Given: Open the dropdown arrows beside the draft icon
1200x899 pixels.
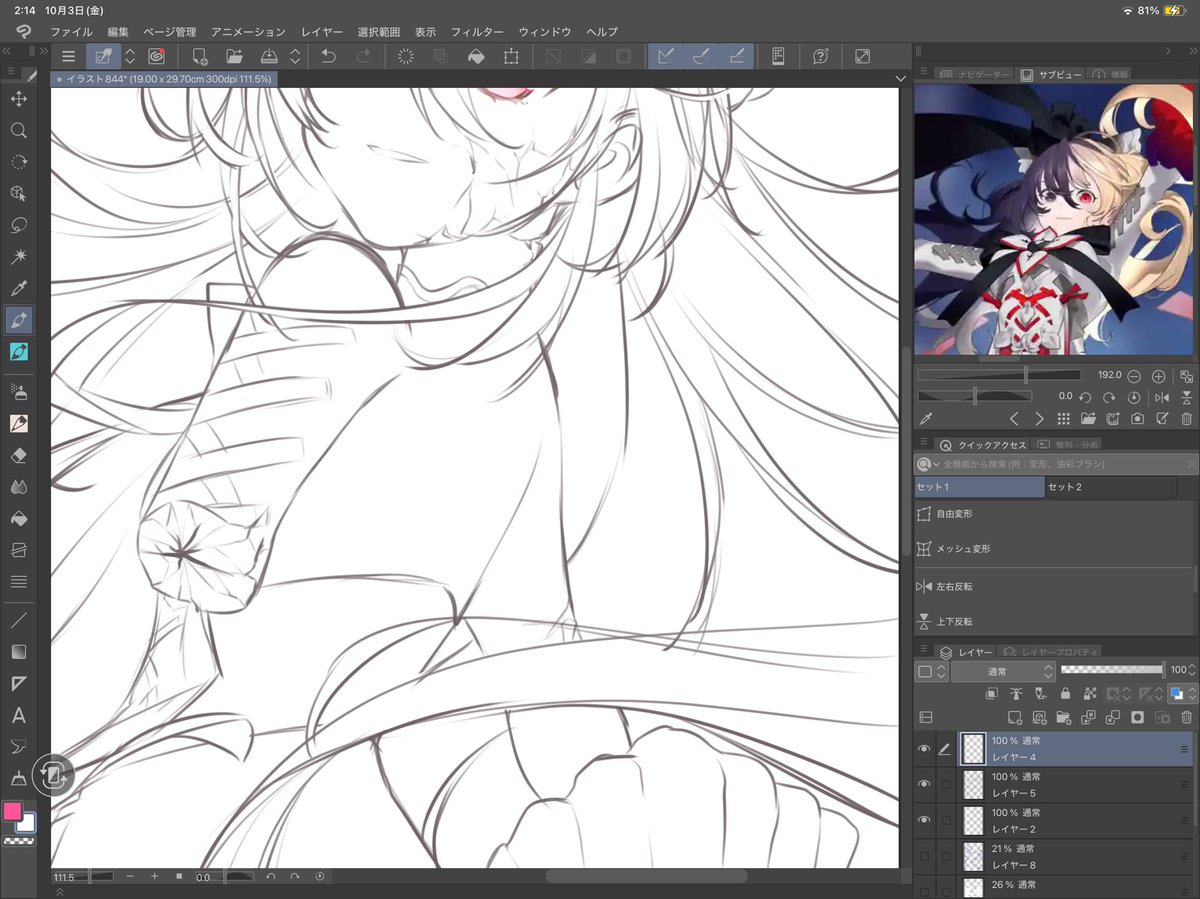Looking at the screenshot, I should point(129,57).
